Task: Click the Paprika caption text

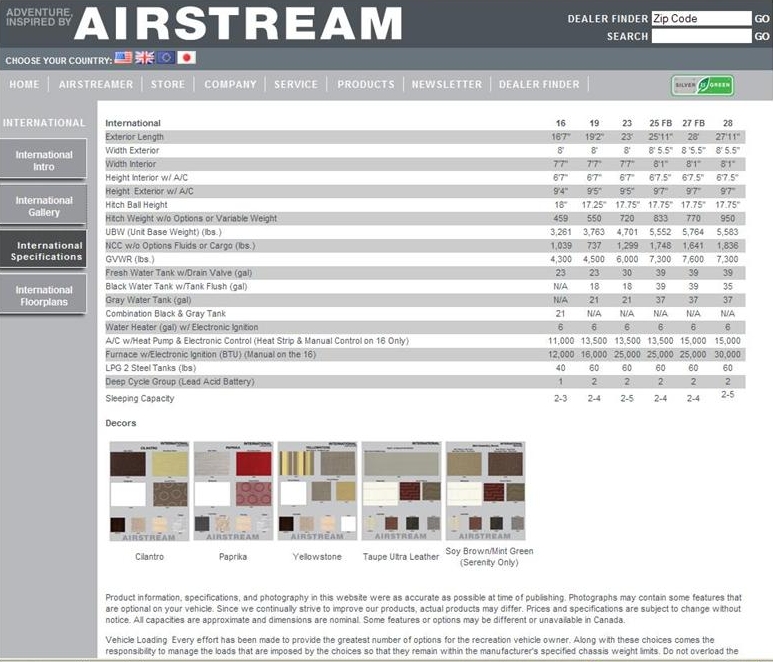Action: point(233,557)
